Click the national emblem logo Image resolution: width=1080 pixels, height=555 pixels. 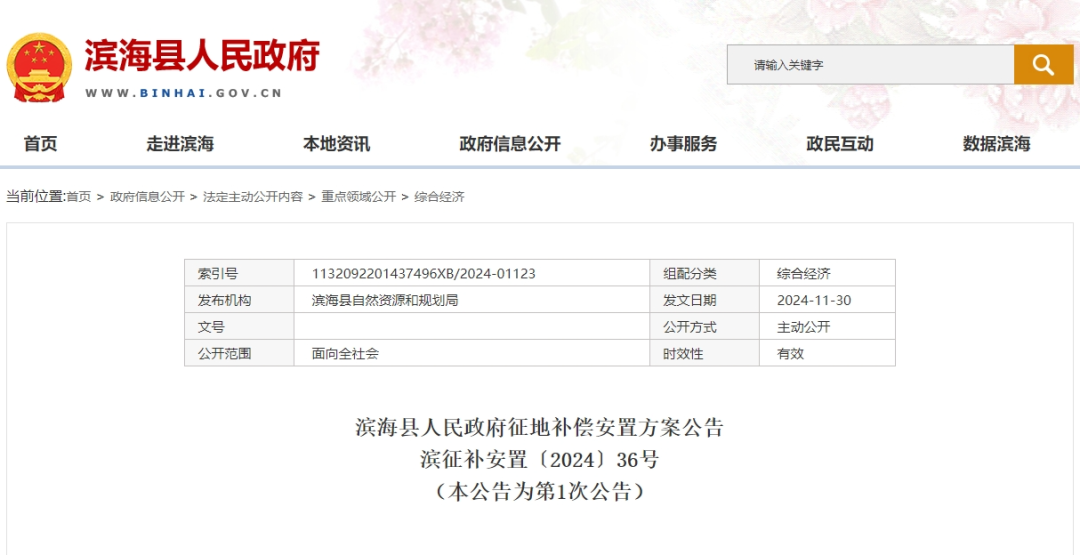39,67
